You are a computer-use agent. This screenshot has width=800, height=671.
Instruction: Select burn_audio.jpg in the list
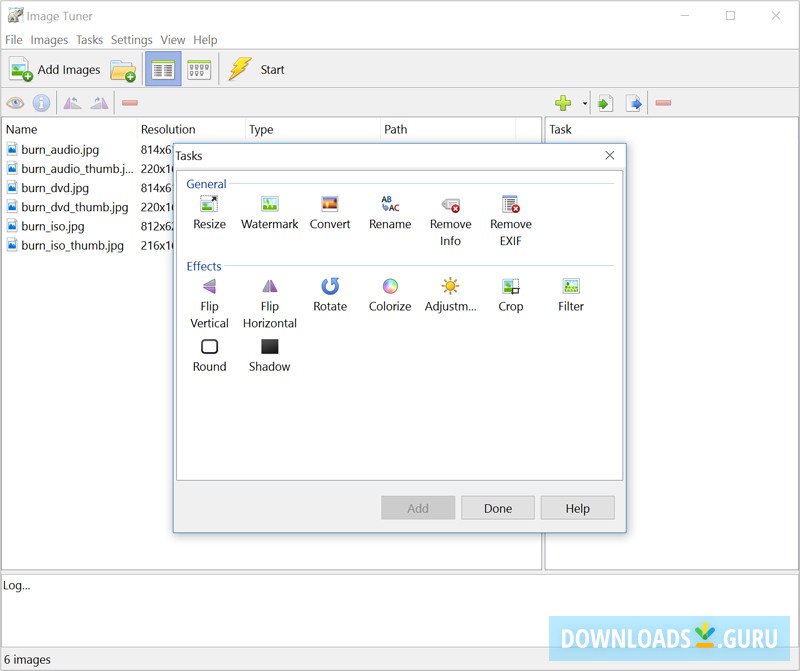[60, 150]
